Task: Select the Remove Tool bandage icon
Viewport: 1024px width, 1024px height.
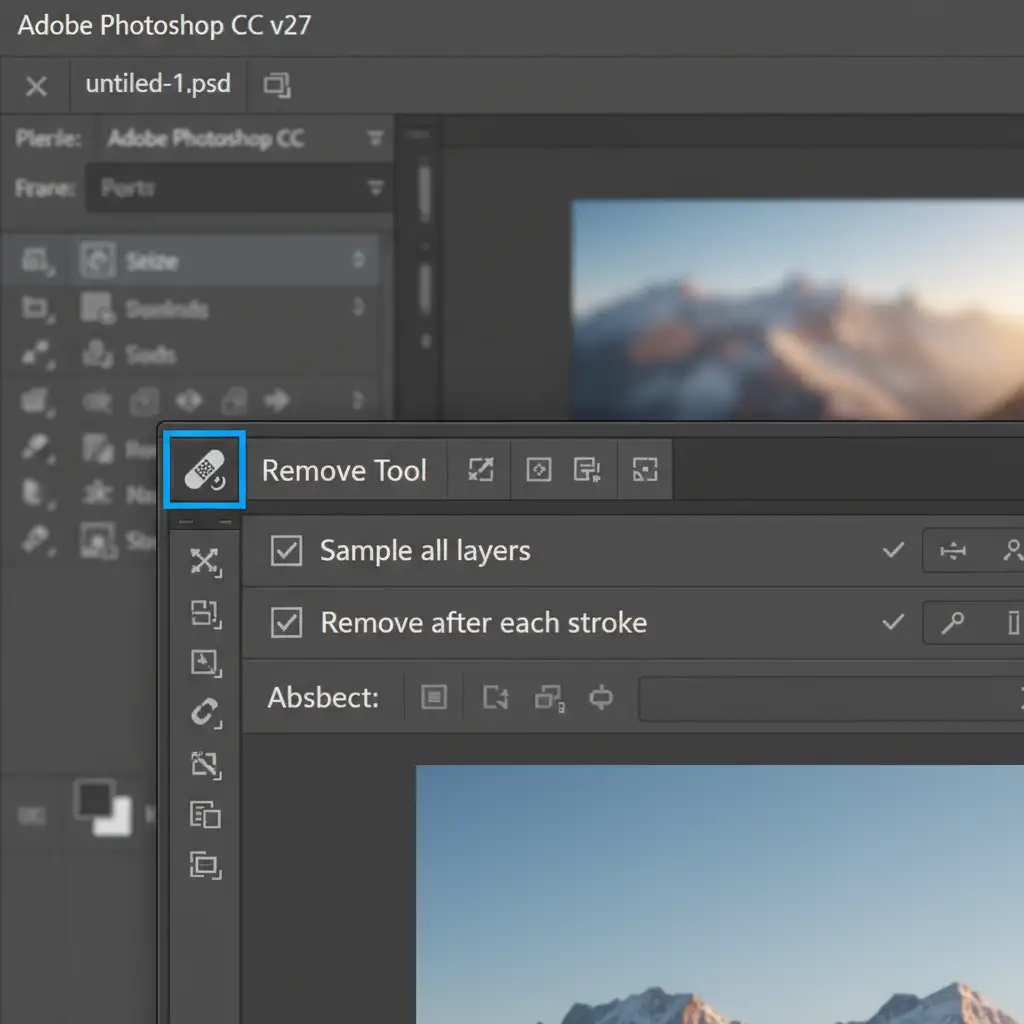Action: pos(204,470)
